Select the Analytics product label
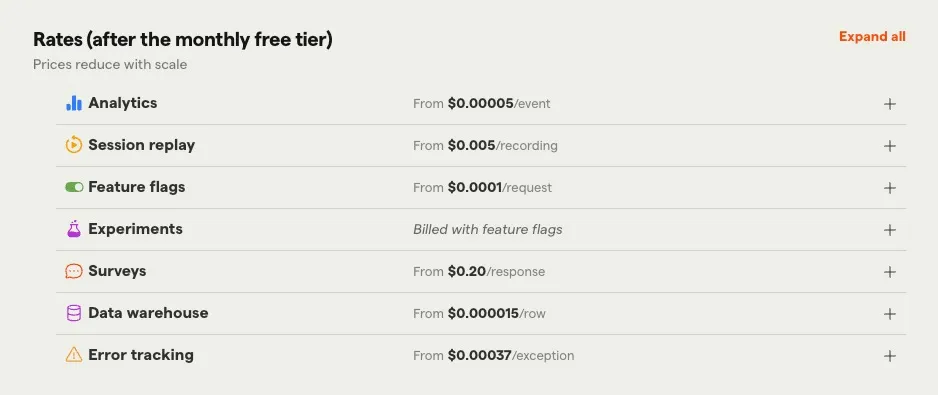The width and height of the screenshot is (938, 395). pos(123,103)
